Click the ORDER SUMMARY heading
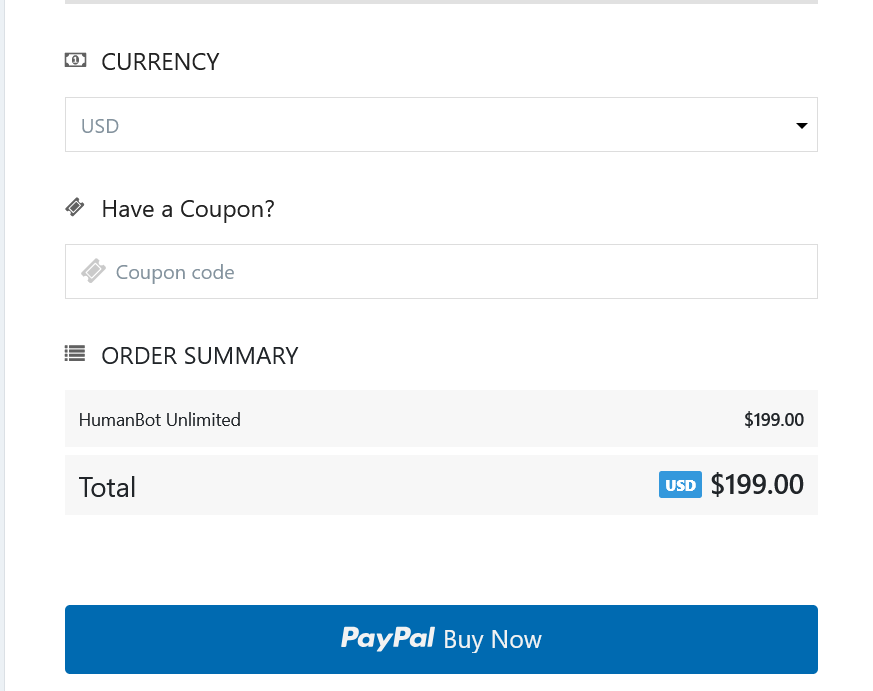873x691 pixels. tap(198, 355)
